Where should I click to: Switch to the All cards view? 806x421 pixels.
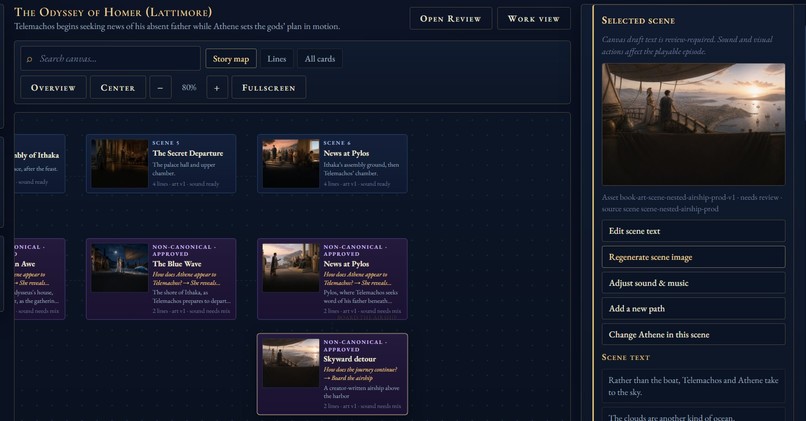320,59
